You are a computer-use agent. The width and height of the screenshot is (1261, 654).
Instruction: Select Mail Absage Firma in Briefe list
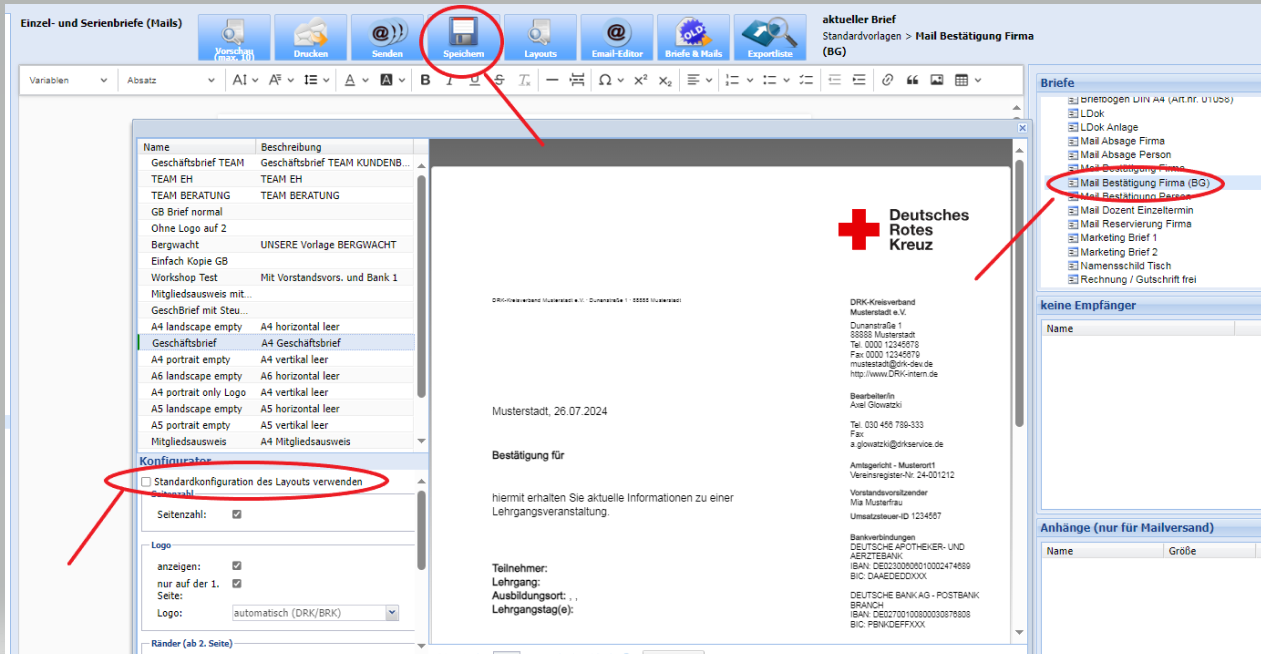1122,141
